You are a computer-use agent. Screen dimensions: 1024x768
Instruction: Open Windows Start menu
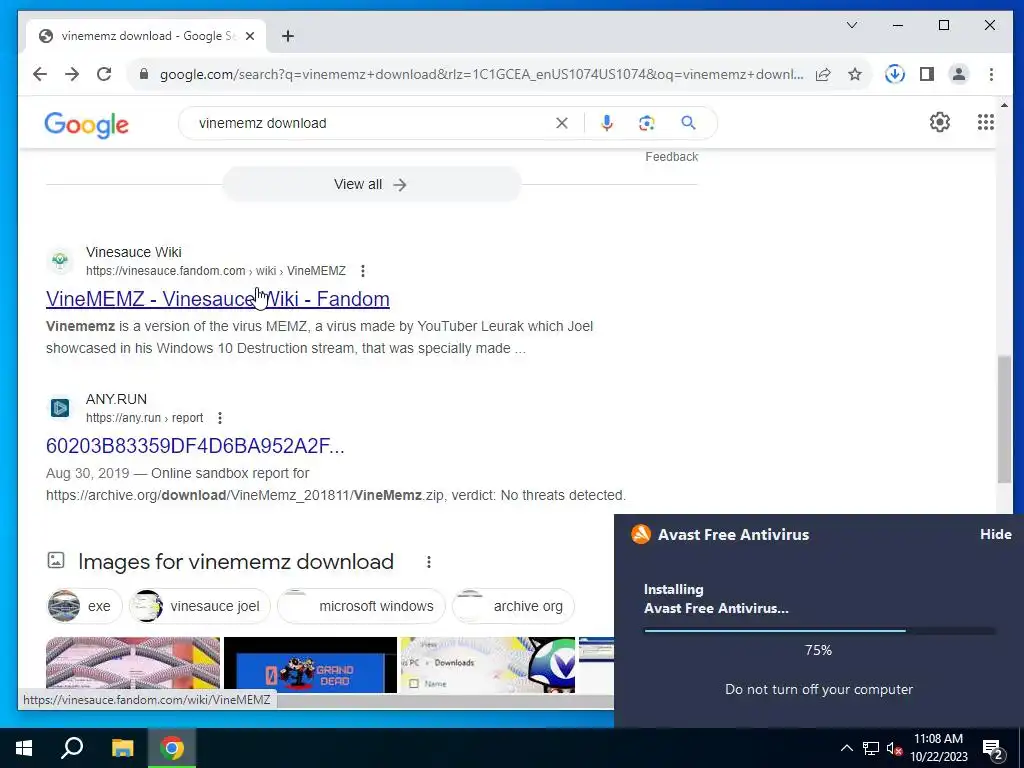[x=24, y=748]
